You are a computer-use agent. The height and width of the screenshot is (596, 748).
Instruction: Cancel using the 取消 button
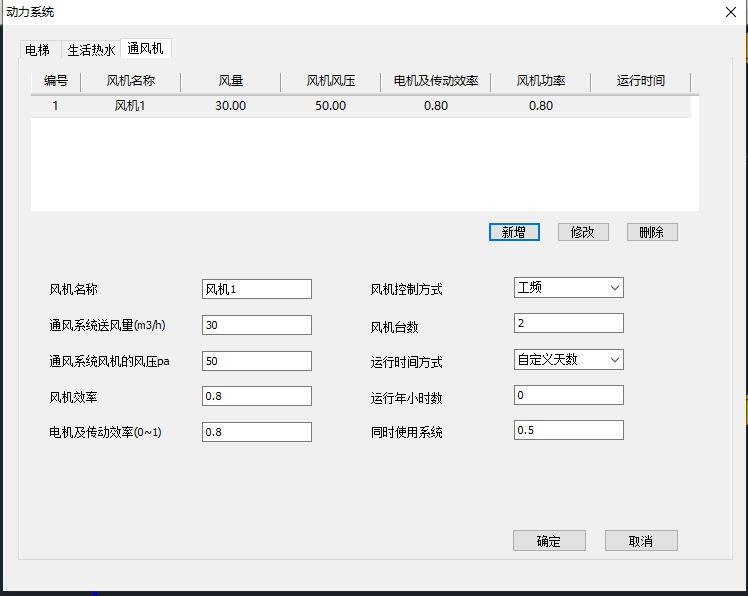click(641, 541)
